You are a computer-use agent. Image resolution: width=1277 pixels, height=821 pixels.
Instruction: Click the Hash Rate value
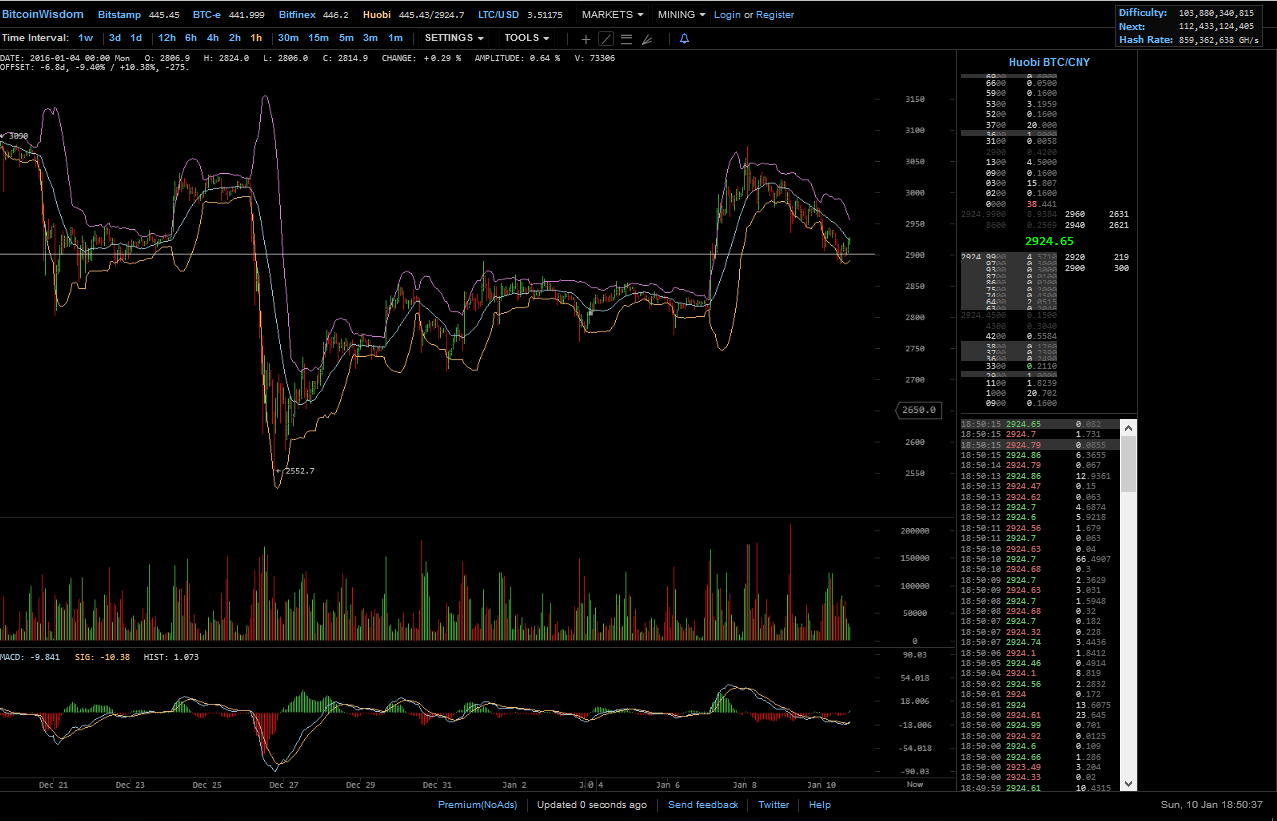[x=1219, y=40]
